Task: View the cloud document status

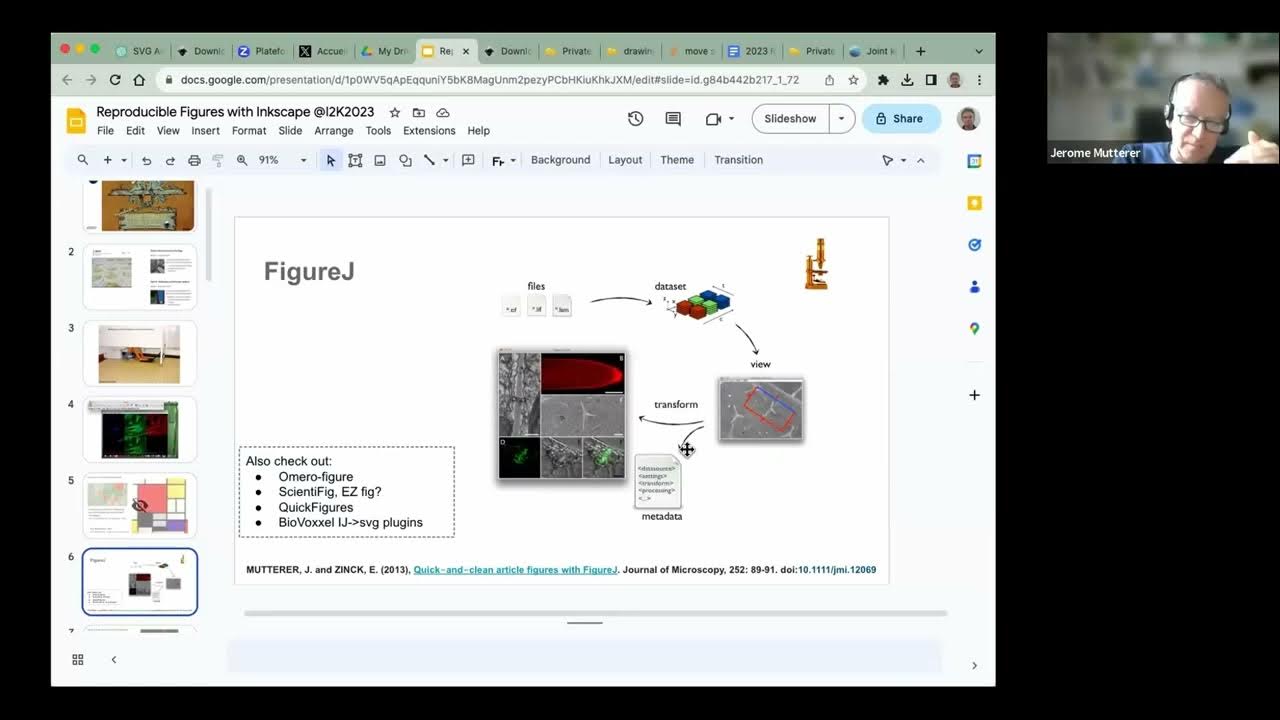Action: click(x=443, y=113)
